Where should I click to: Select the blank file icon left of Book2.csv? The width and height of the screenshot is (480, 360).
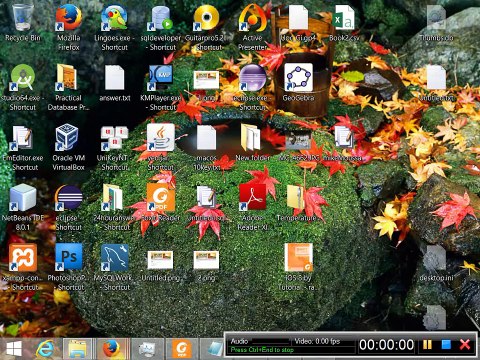pos(298,17)
